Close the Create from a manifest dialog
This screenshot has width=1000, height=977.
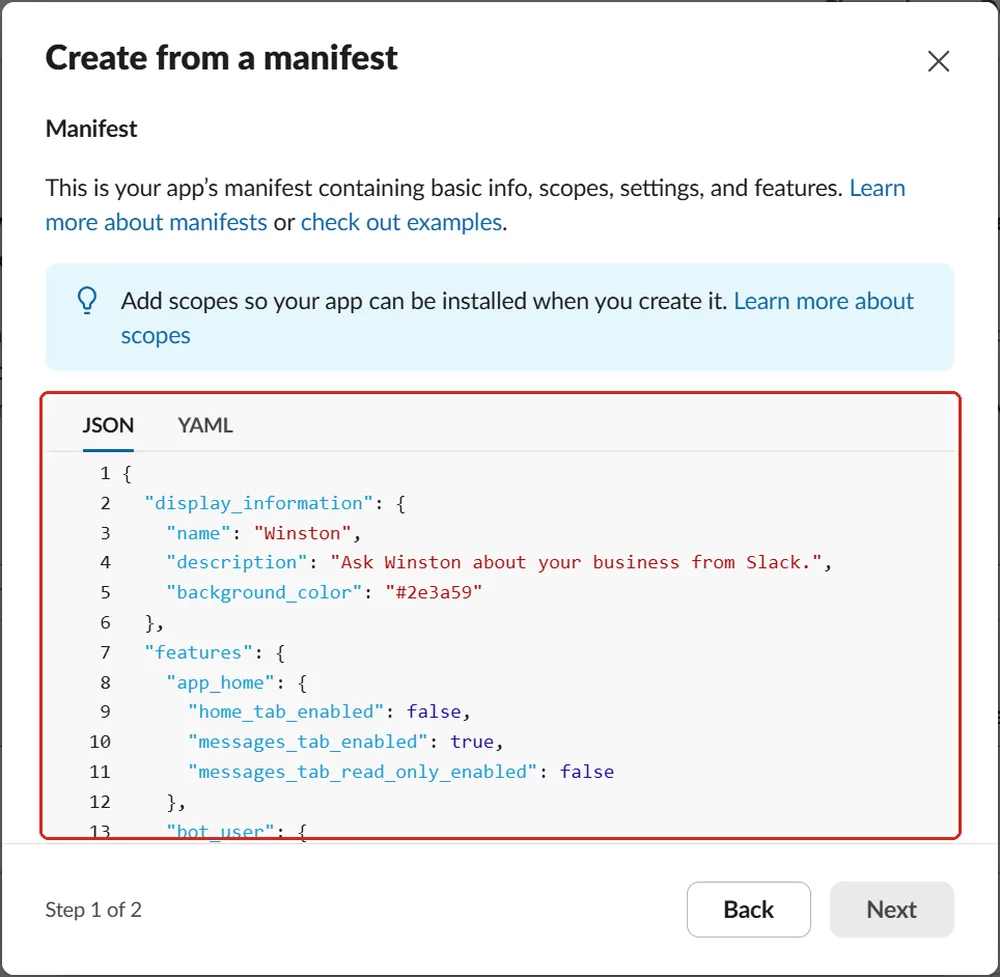pos(938,61)
